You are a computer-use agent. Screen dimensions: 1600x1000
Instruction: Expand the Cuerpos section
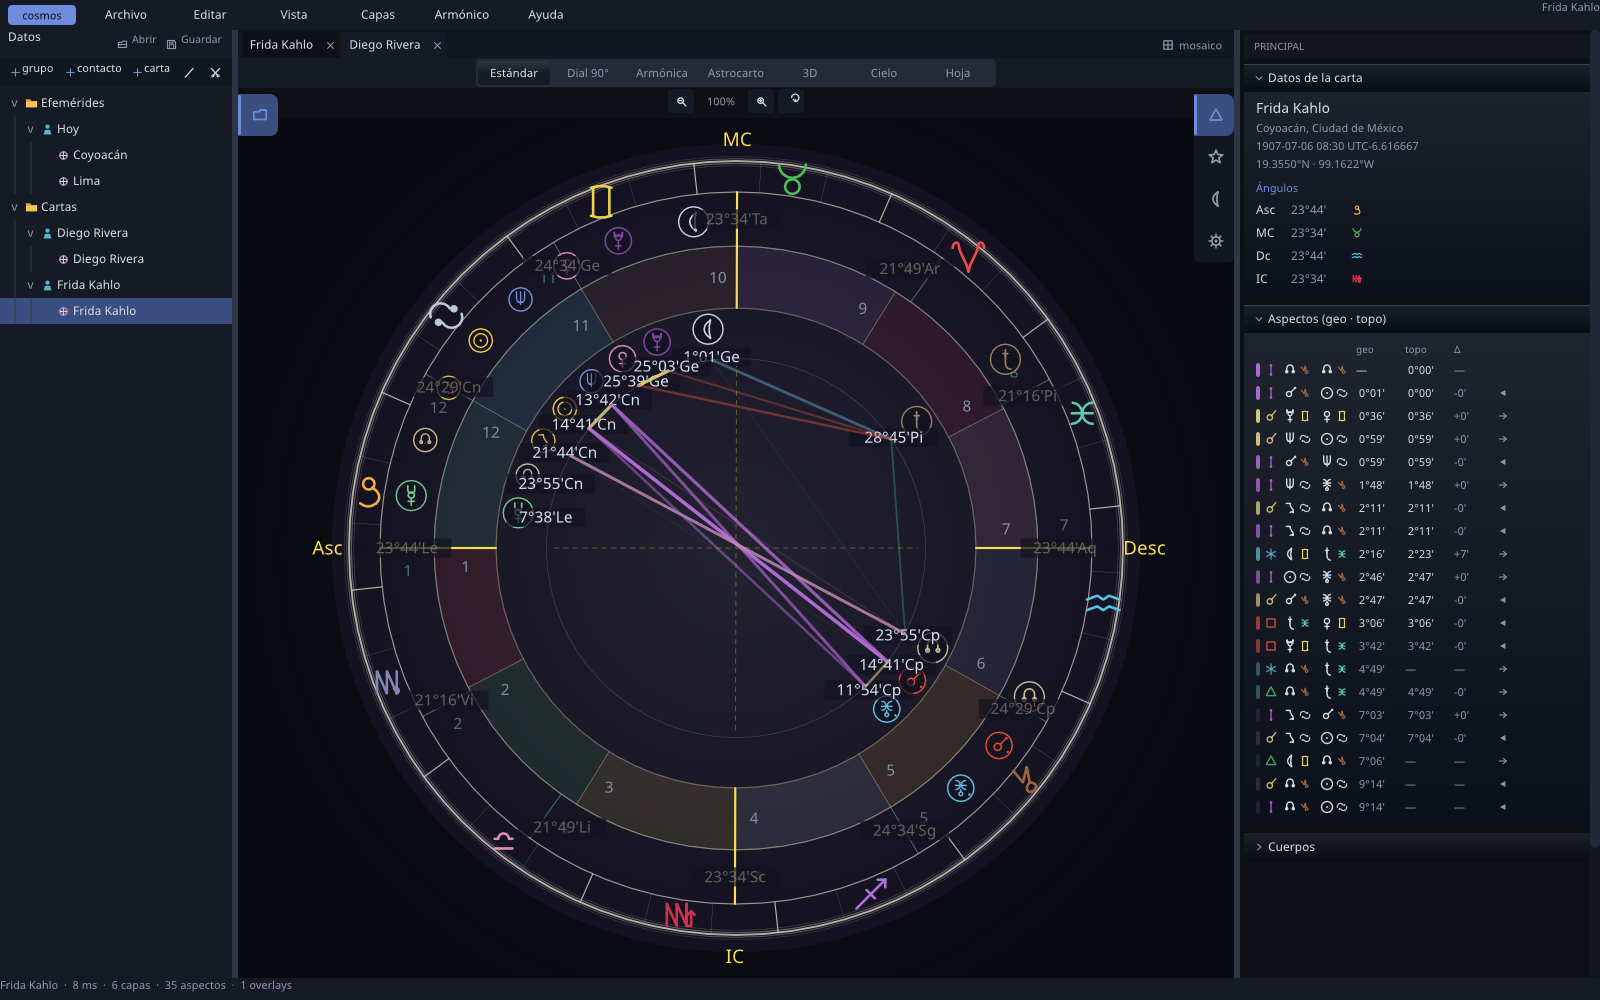click(1417, 847)
